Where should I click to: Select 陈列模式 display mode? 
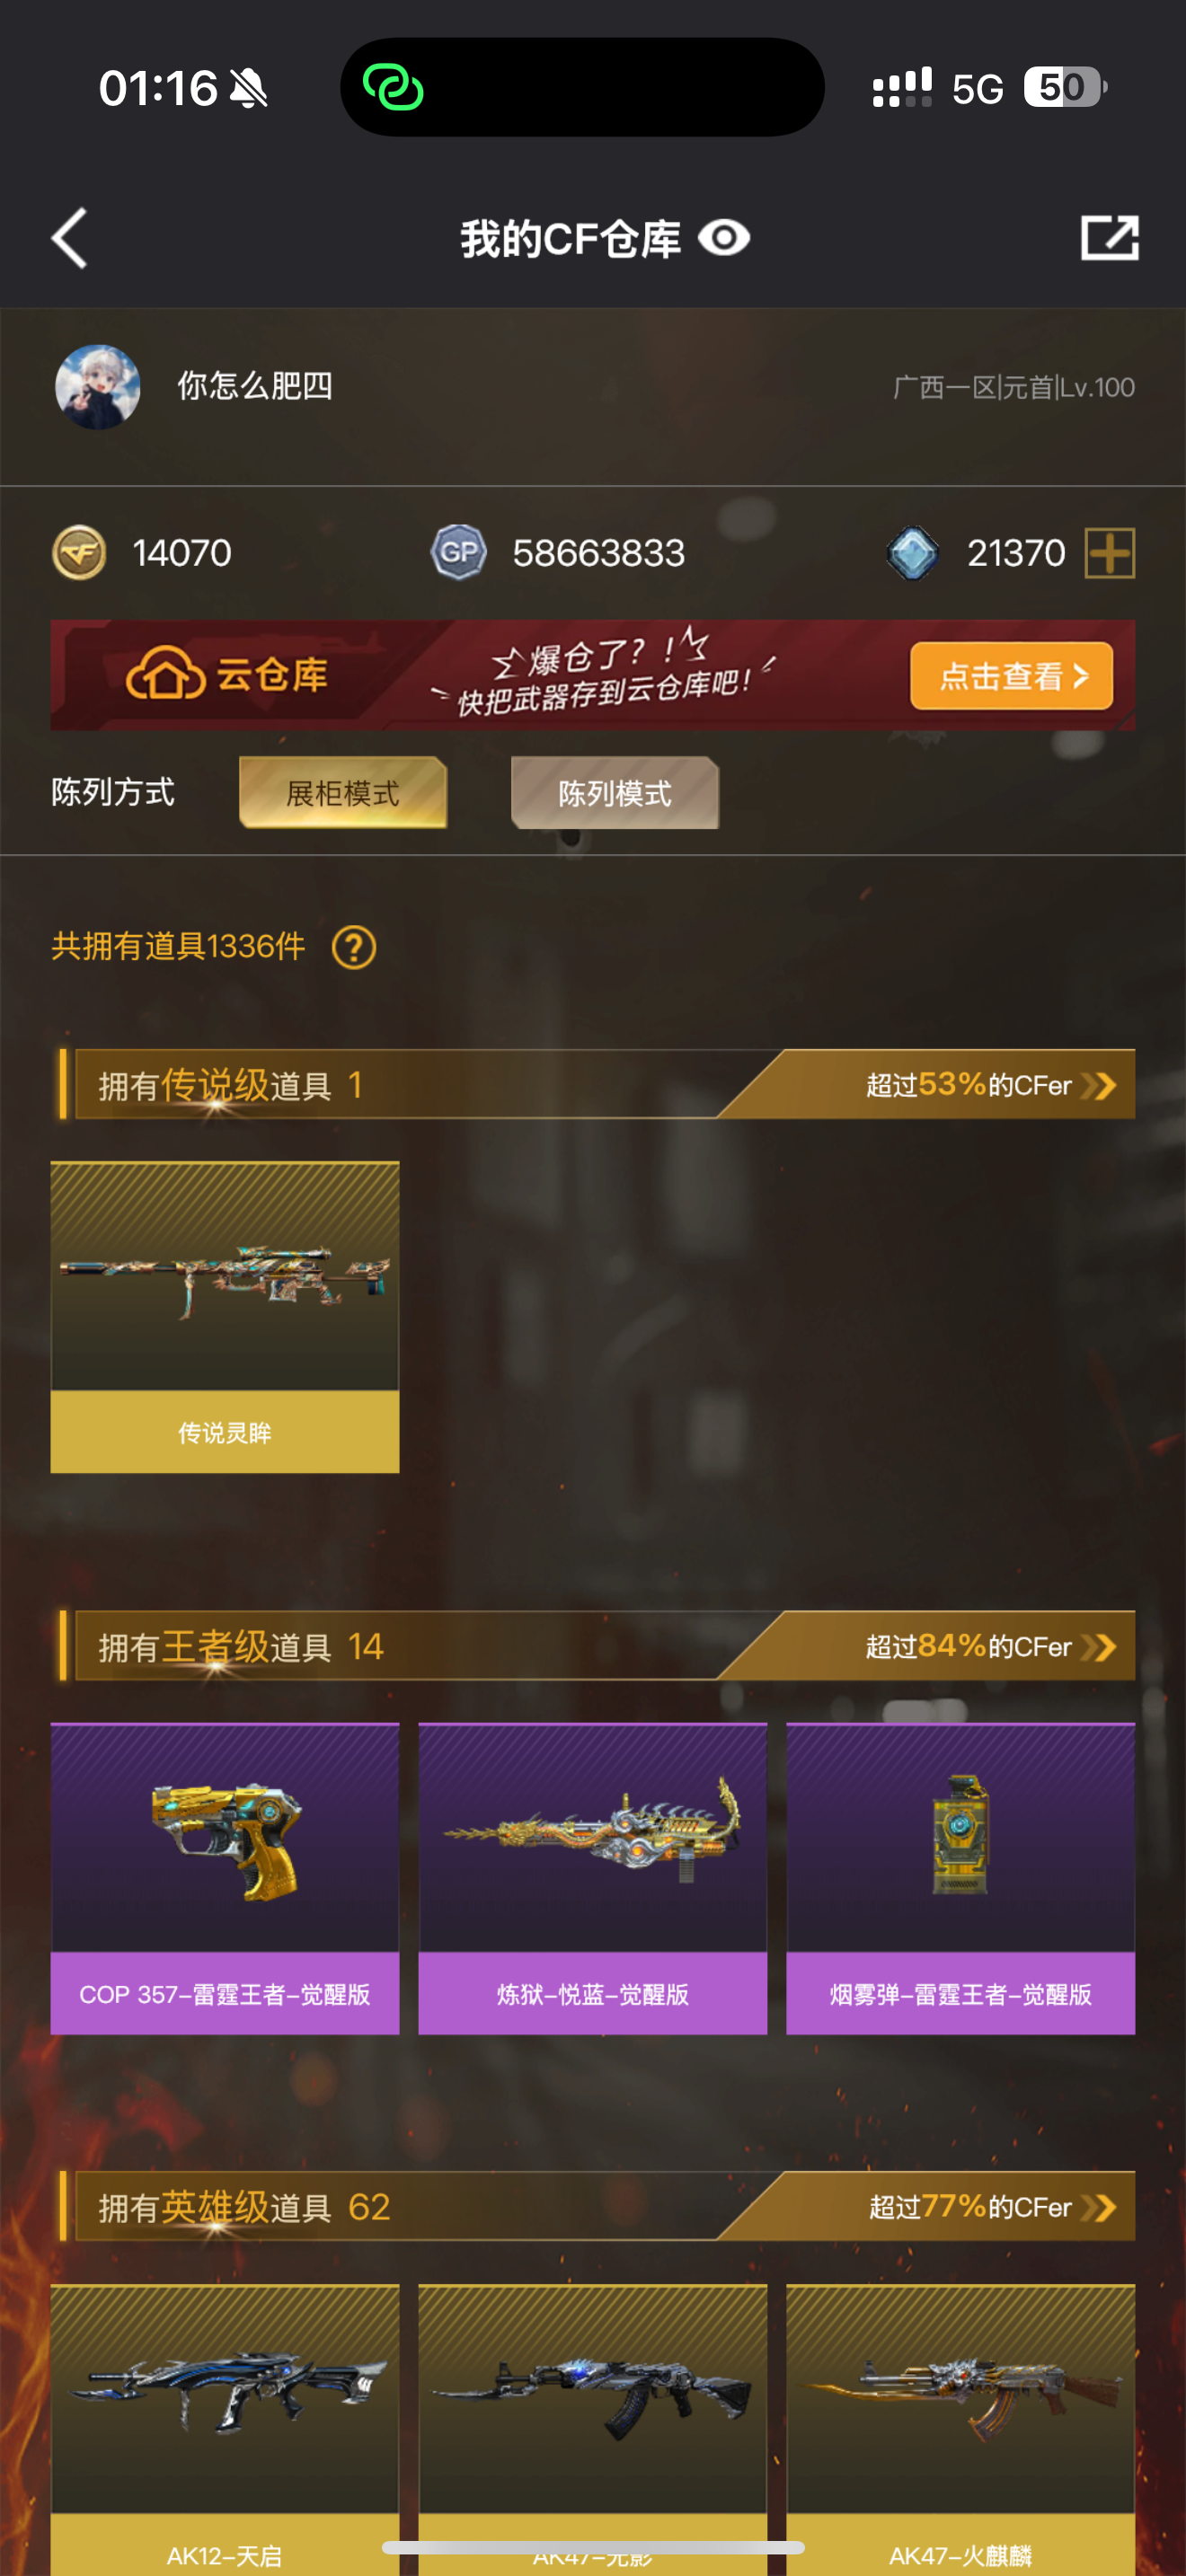pos(615,793)
